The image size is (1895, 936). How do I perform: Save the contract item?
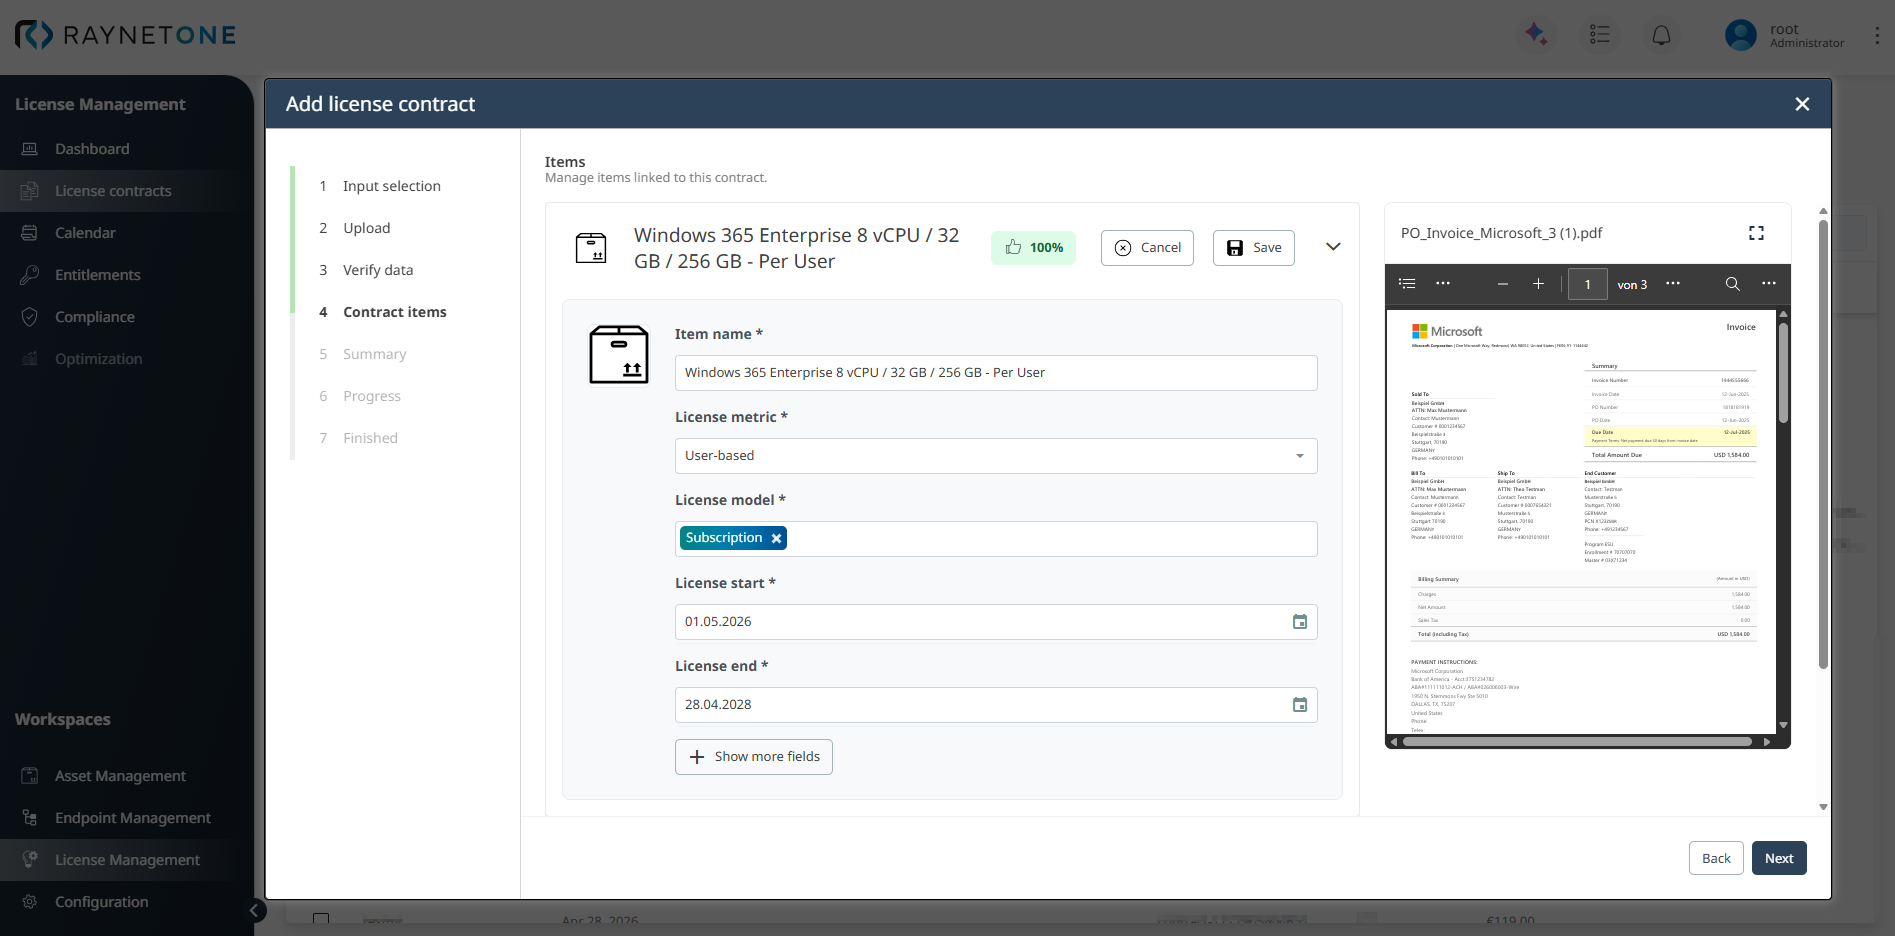pyautogui.click(x=1254, y=248)
